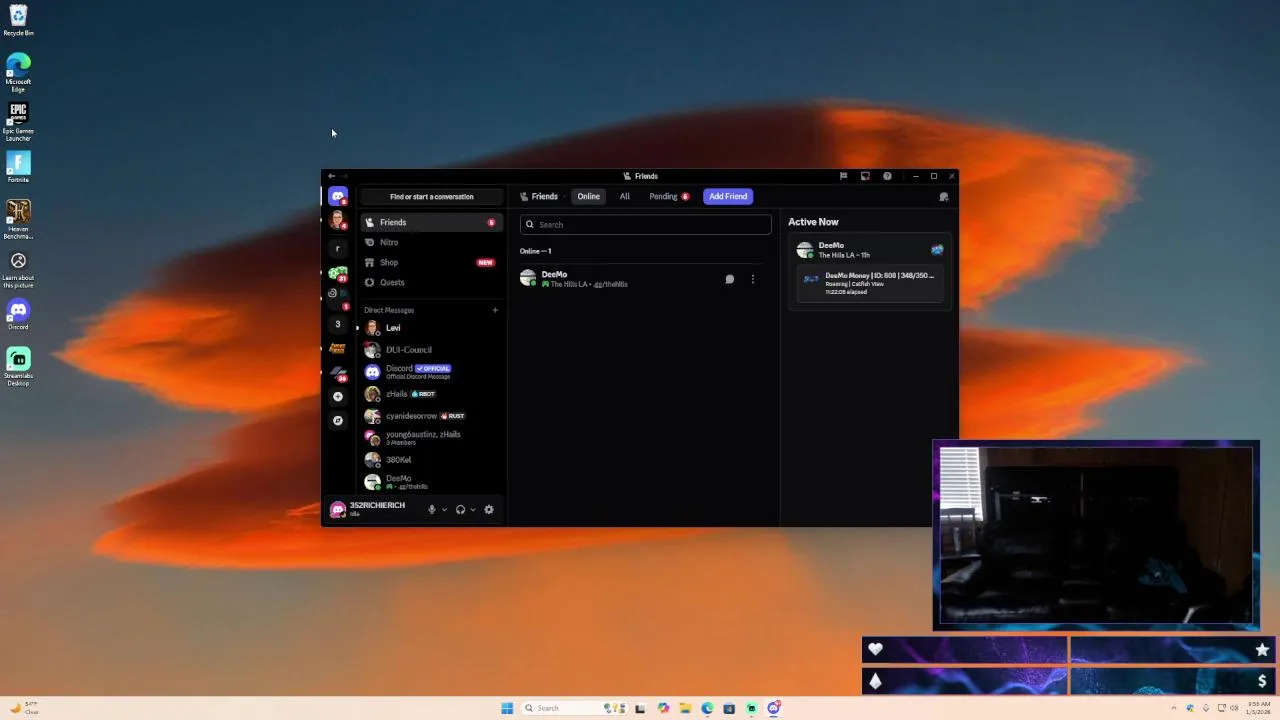Open the server with letter r icon
Screen dimensions: 1280x720
[338, 248]
